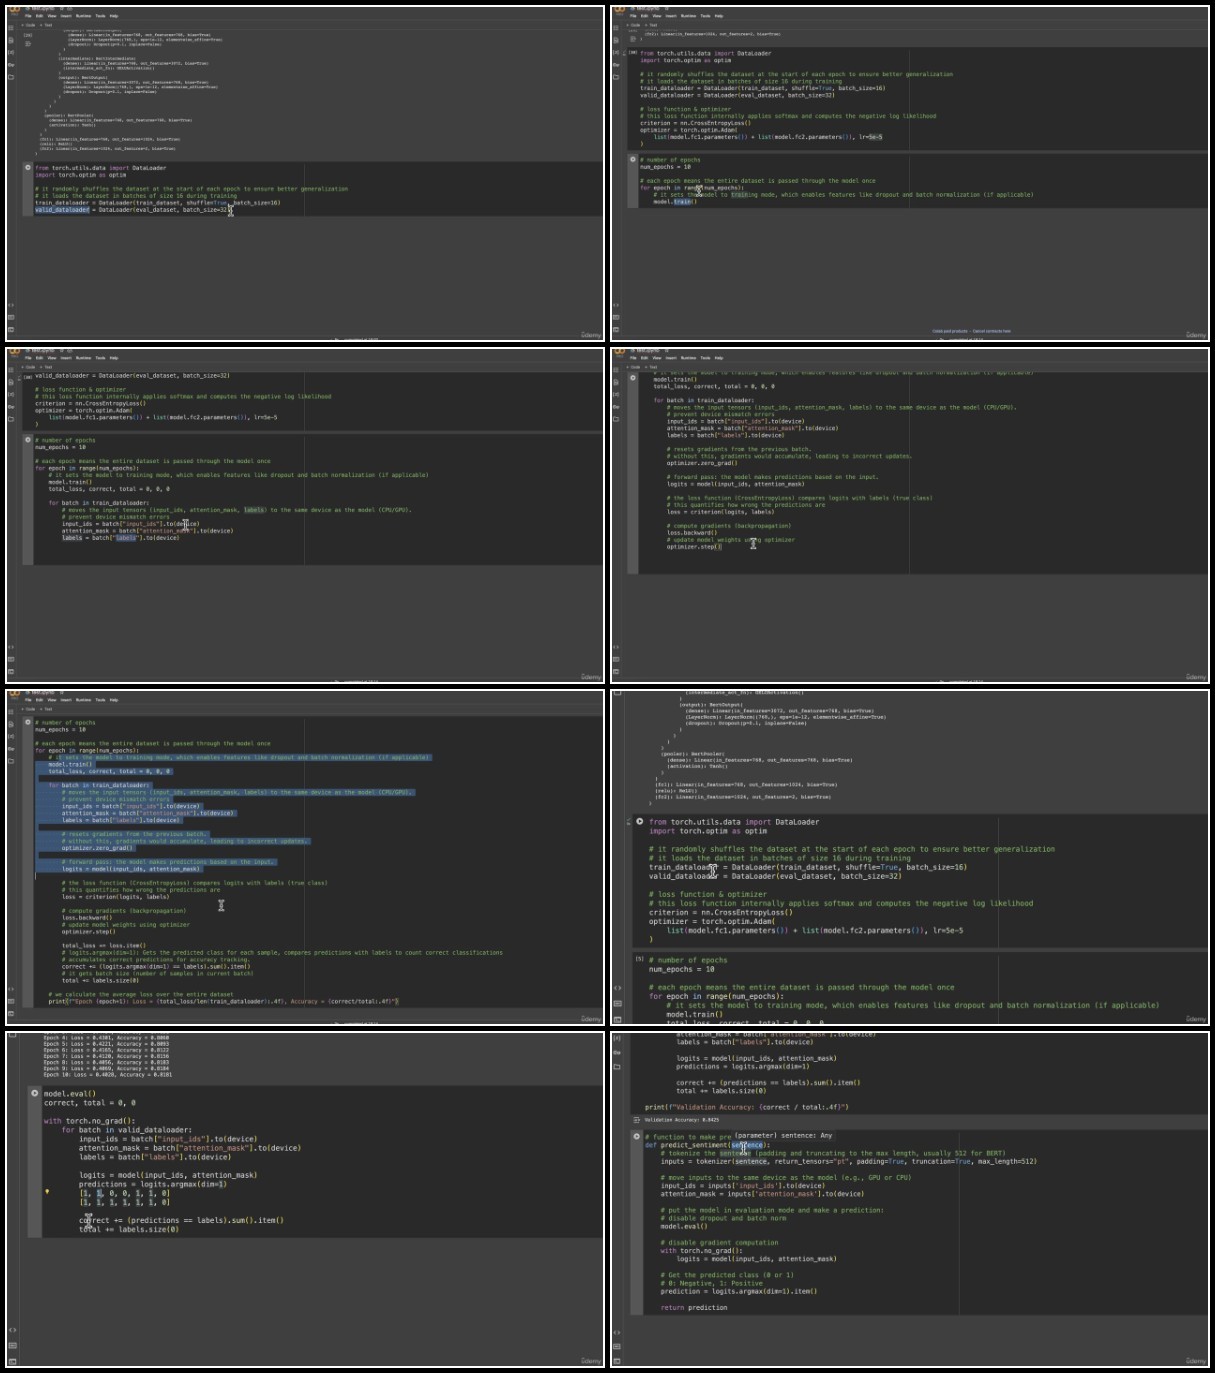Run the model.eval() validation cell
Viewport: 1215px width, 1373px height.
[x=34, y=1093]
